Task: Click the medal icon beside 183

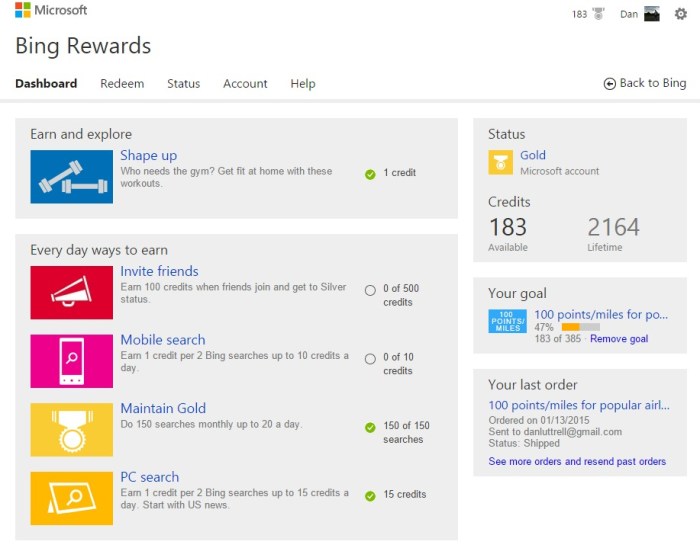Action: click(x=598, y=14)
